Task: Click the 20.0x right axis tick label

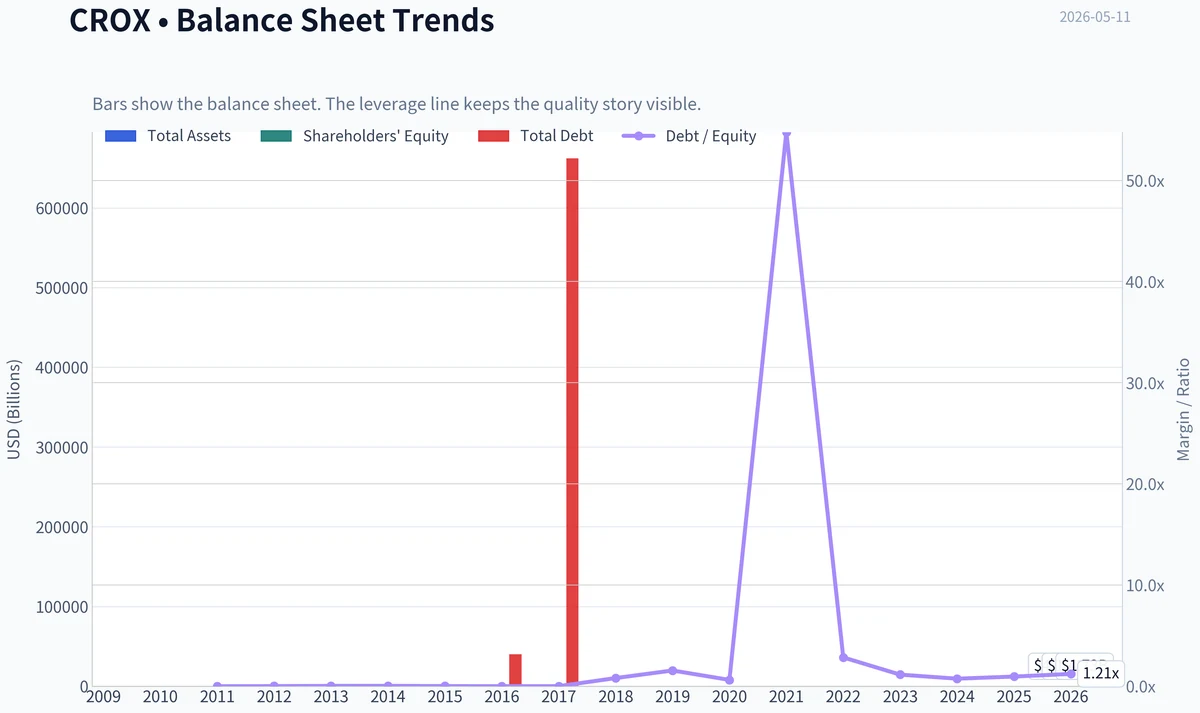Action: (x=1145, y=484)
